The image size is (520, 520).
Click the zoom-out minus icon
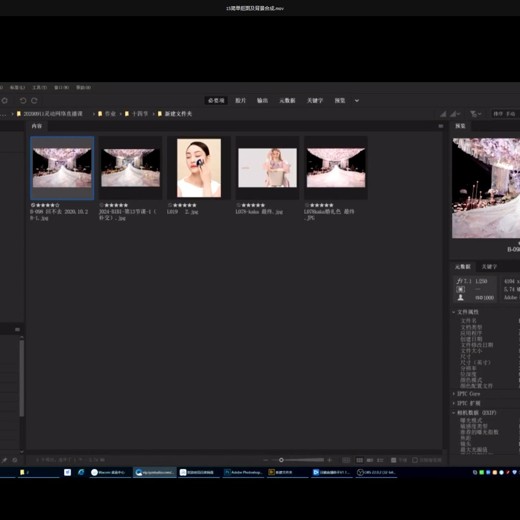click(266, 460)
